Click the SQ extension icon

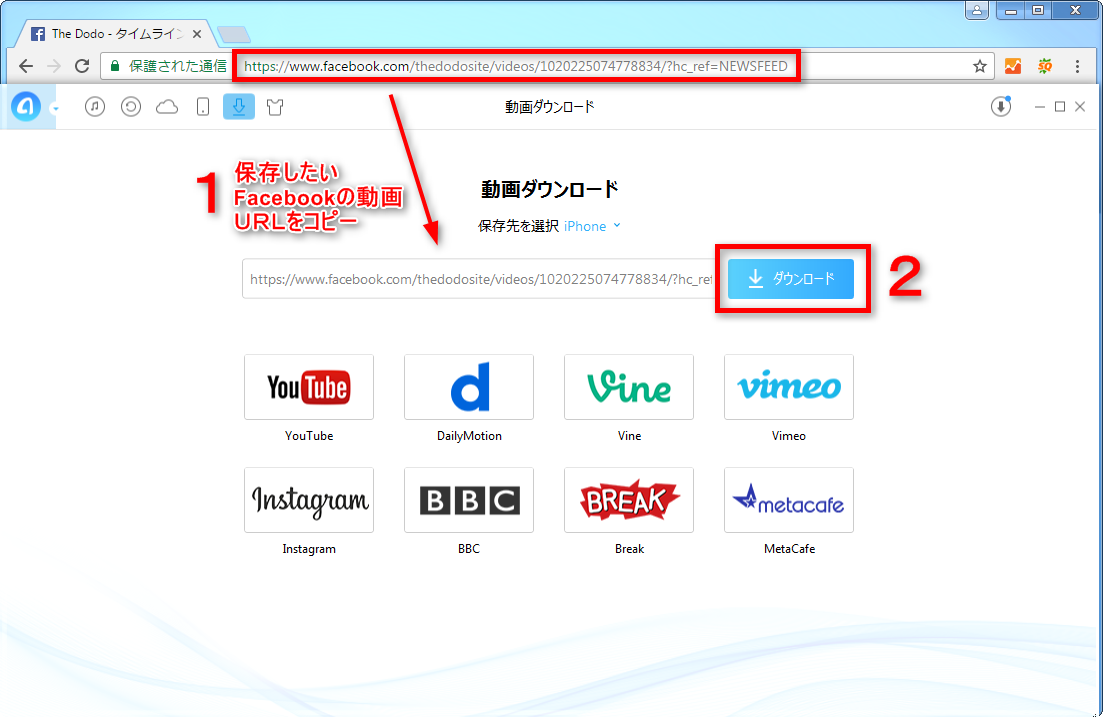[1045, 66]
